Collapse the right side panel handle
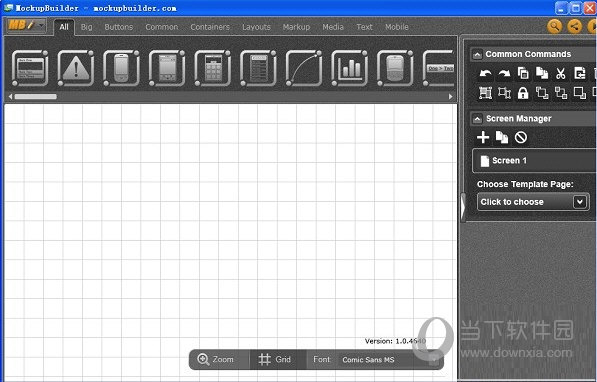Image resolution: width=597 pixels, height=382 pixels. pos(463,207)
